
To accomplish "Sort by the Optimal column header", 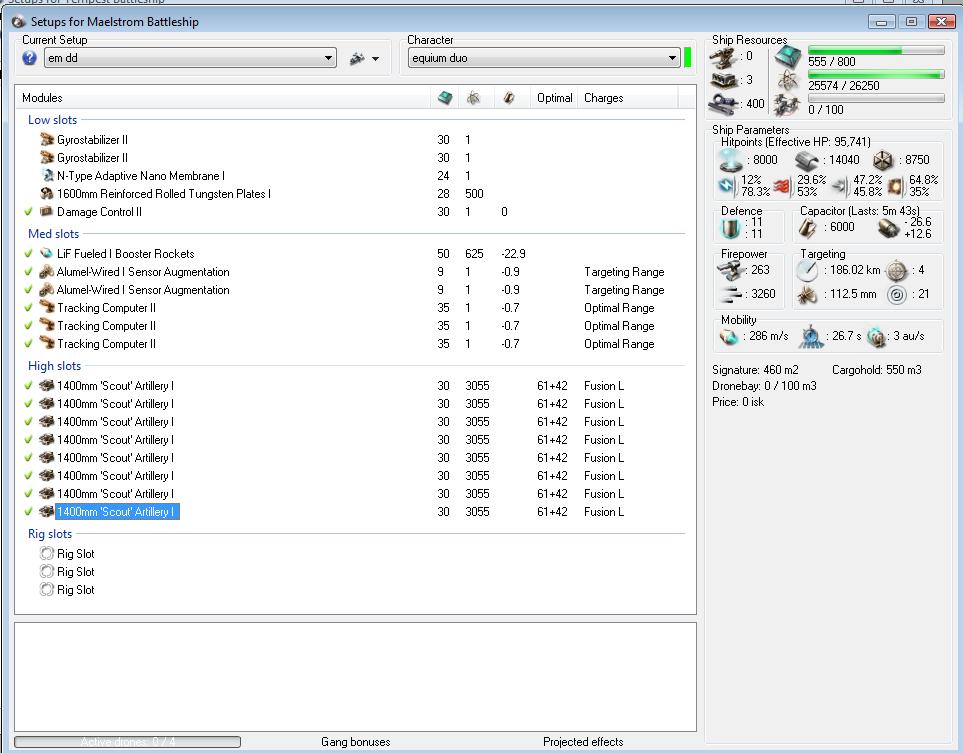I will click(x=554, y=98).
